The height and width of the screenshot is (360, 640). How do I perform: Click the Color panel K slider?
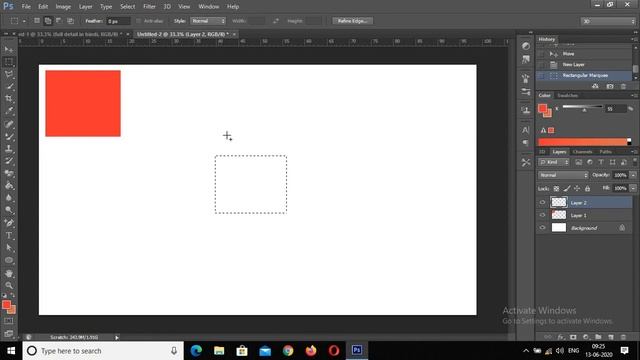[582, 108]
